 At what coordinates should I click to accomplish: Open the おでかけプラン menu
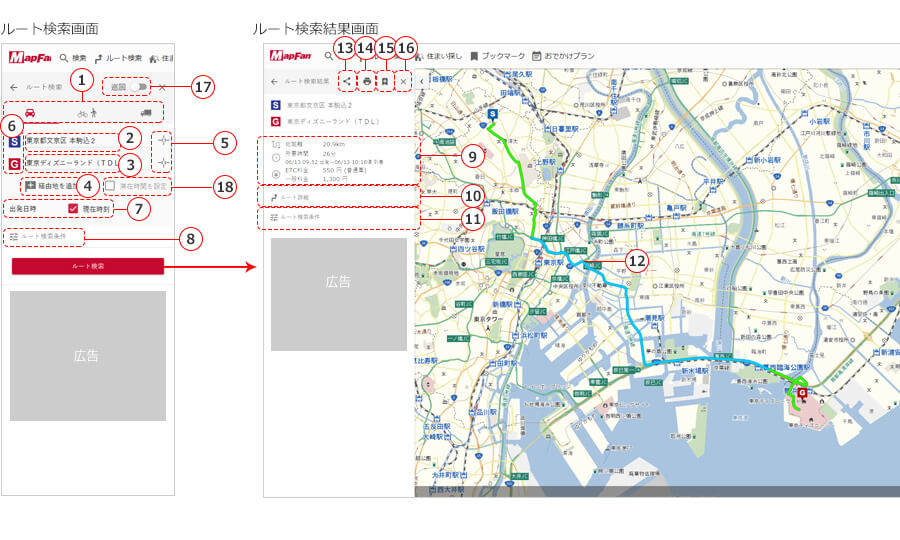click(563, 56)
